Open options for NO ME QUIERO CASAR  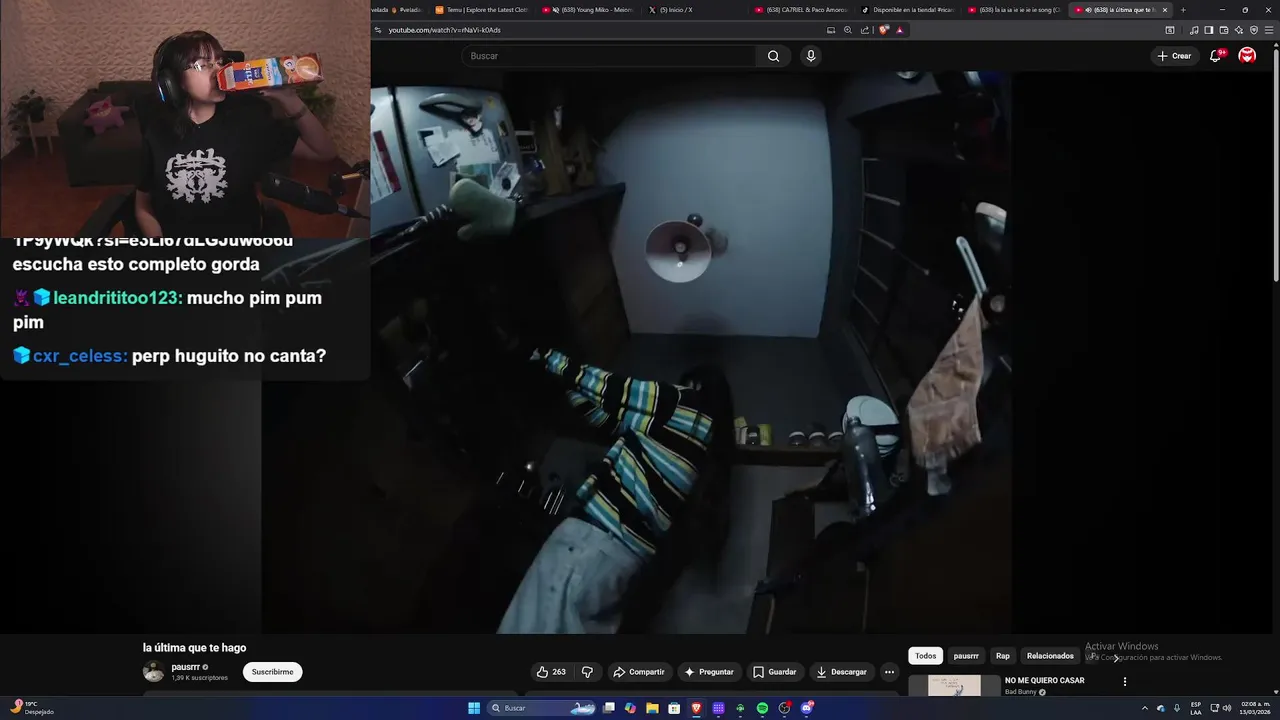[x=1125, y=682]
